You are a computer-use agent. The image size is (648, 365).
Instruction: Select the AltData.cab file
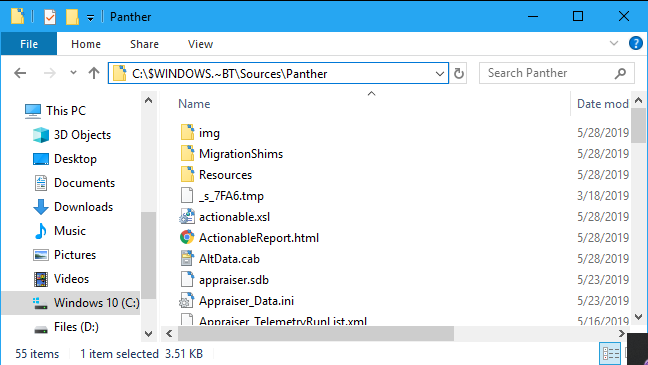coord(229,259)
